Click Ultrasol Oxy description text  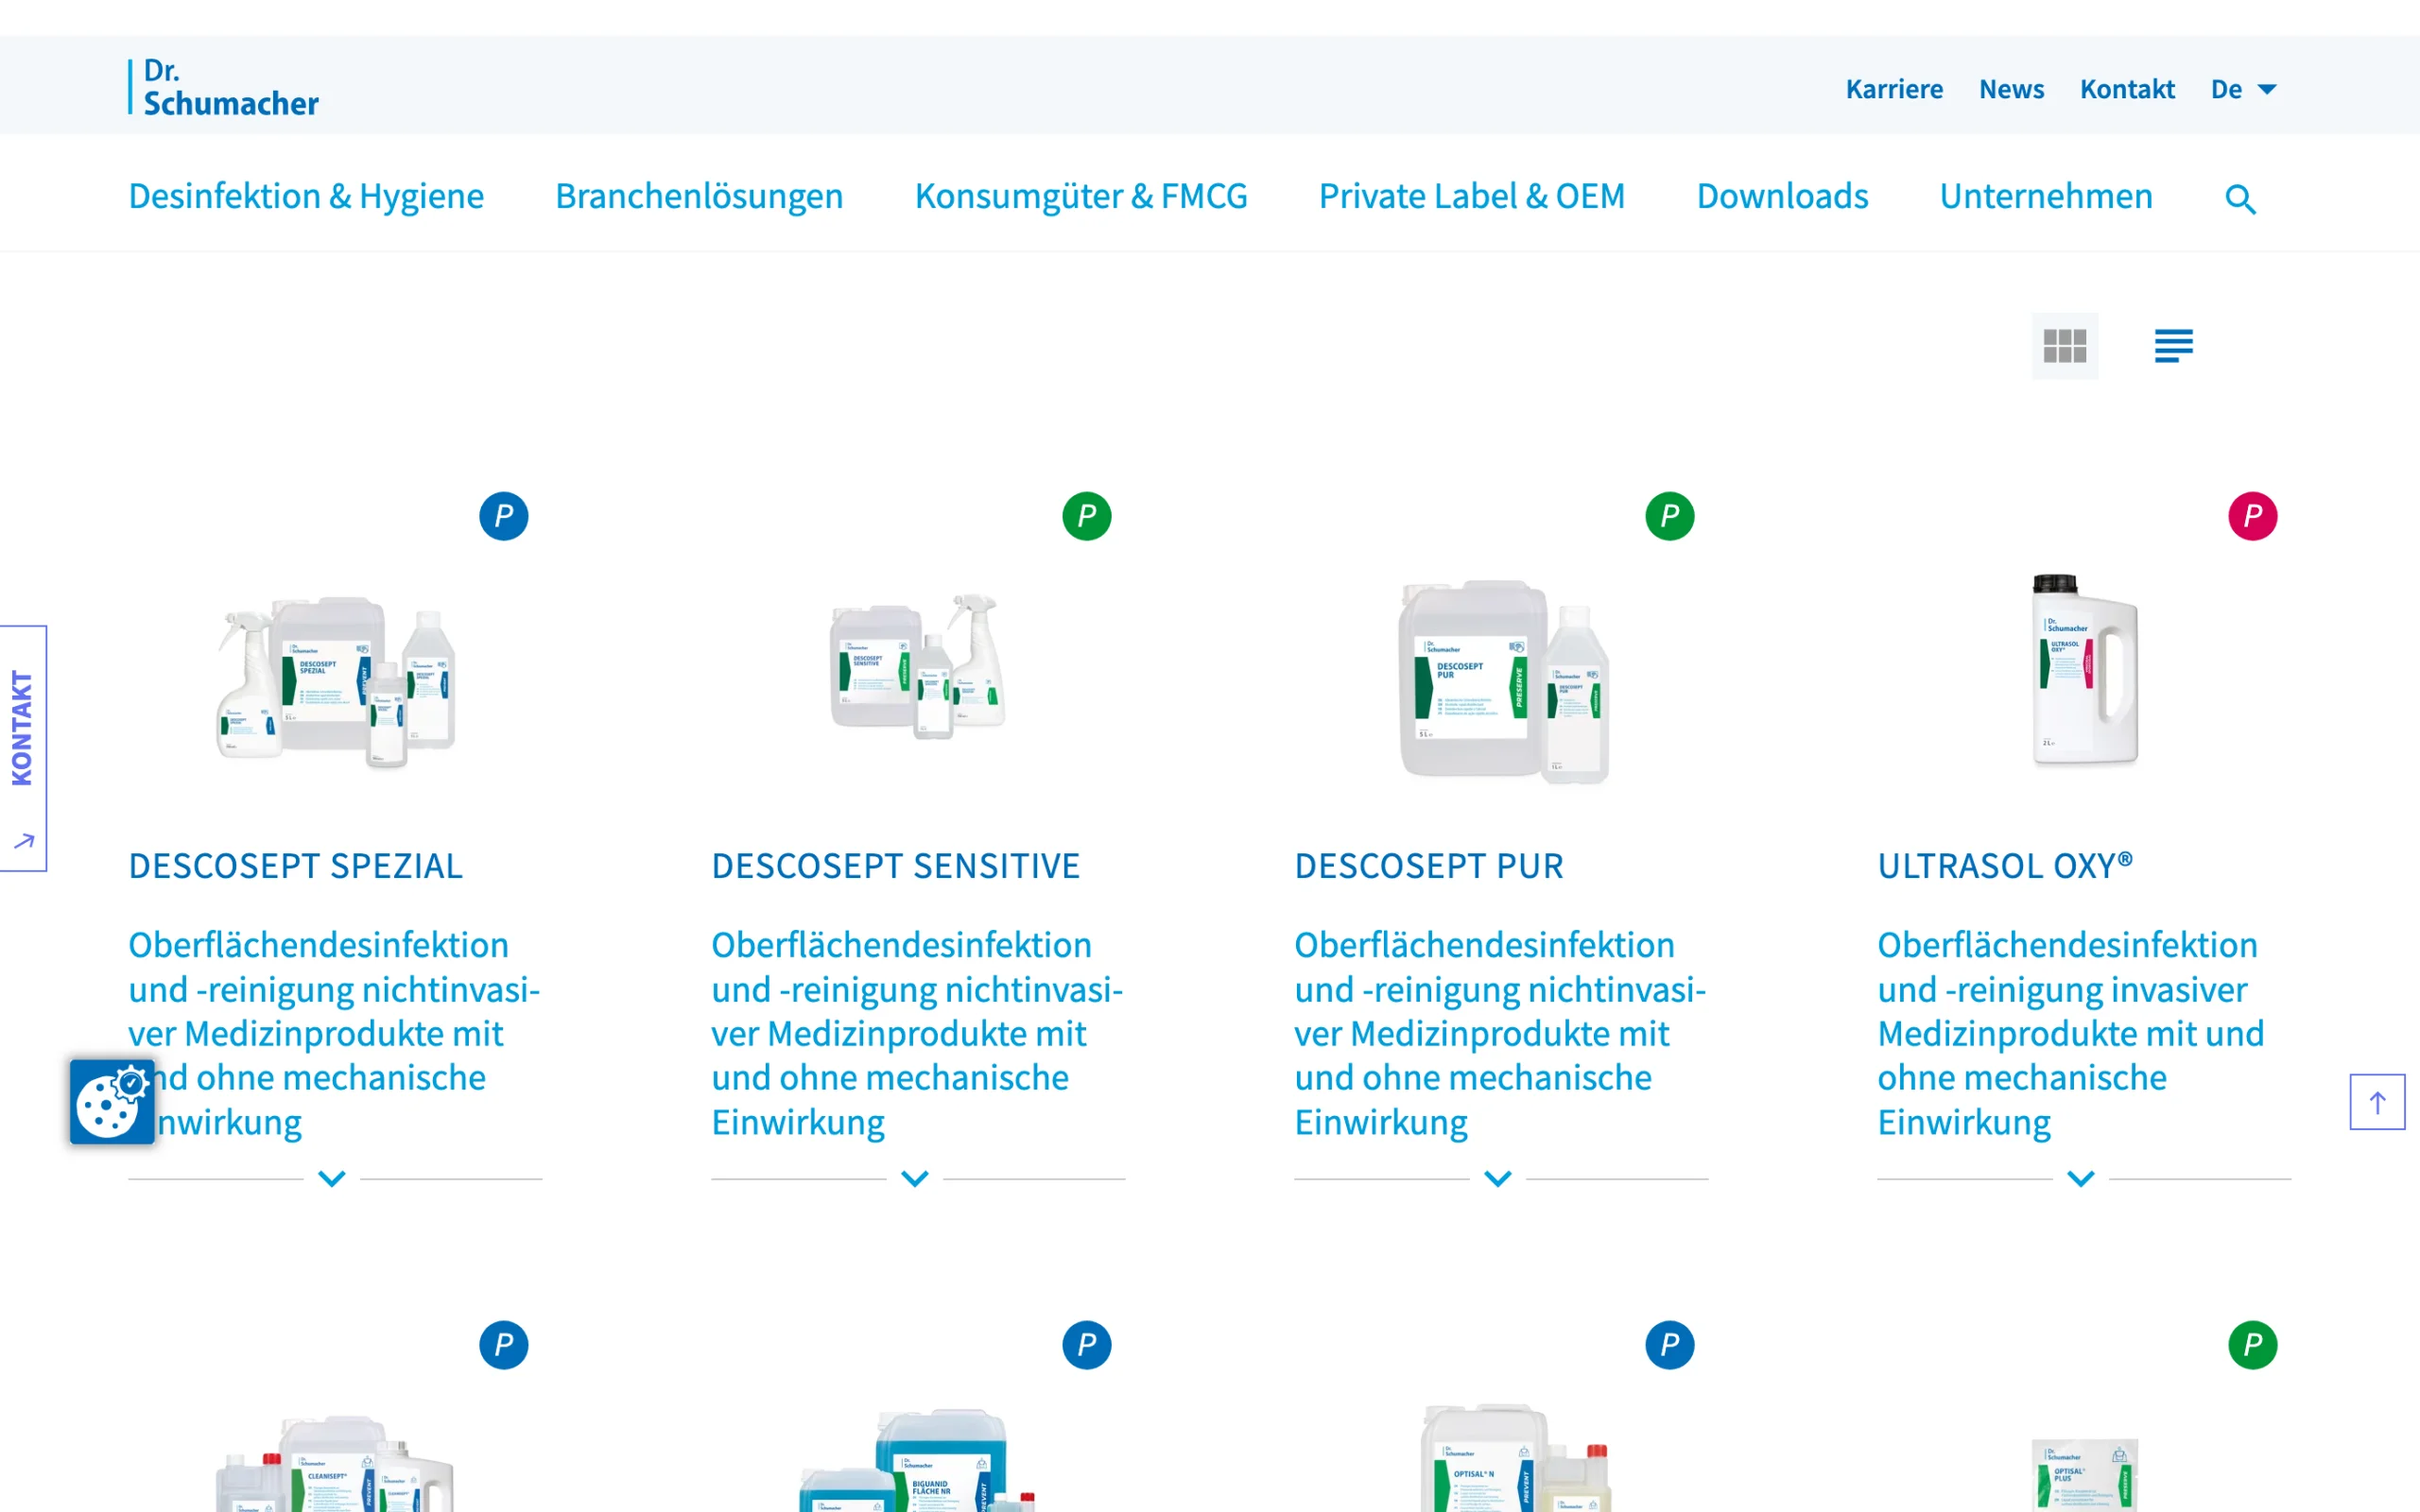click(2071, 1033)
